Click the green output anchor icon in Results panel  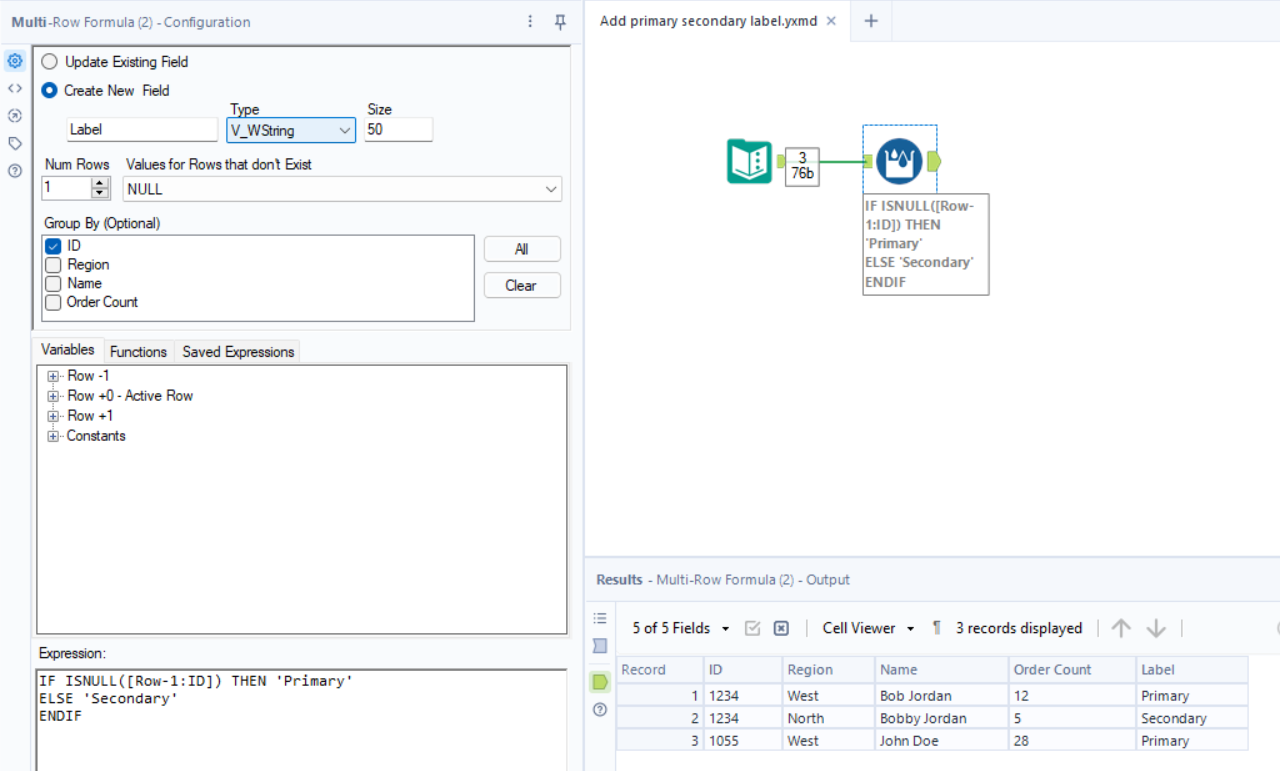pos(599,681)
